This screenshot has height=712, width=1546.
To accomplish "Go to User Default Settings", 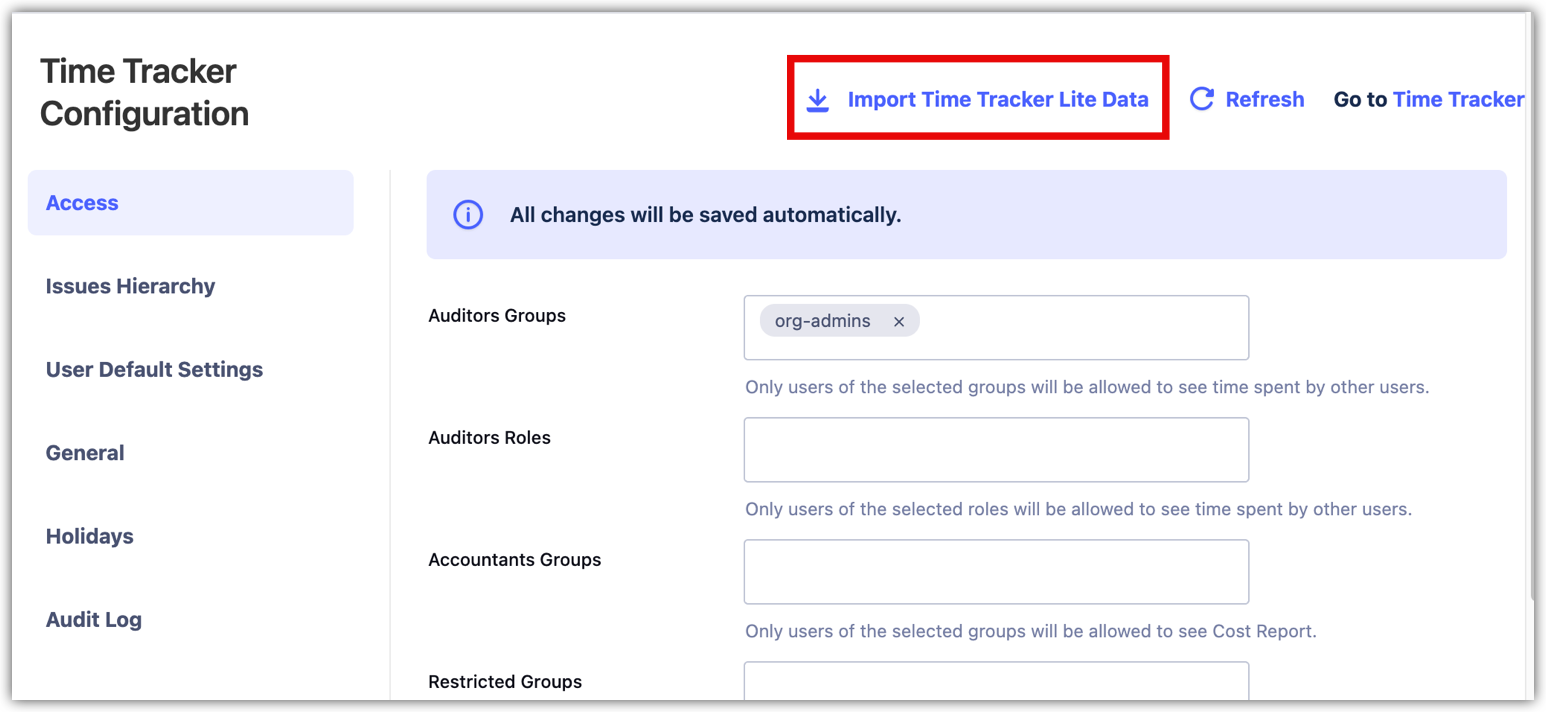I will coord(154,370).
